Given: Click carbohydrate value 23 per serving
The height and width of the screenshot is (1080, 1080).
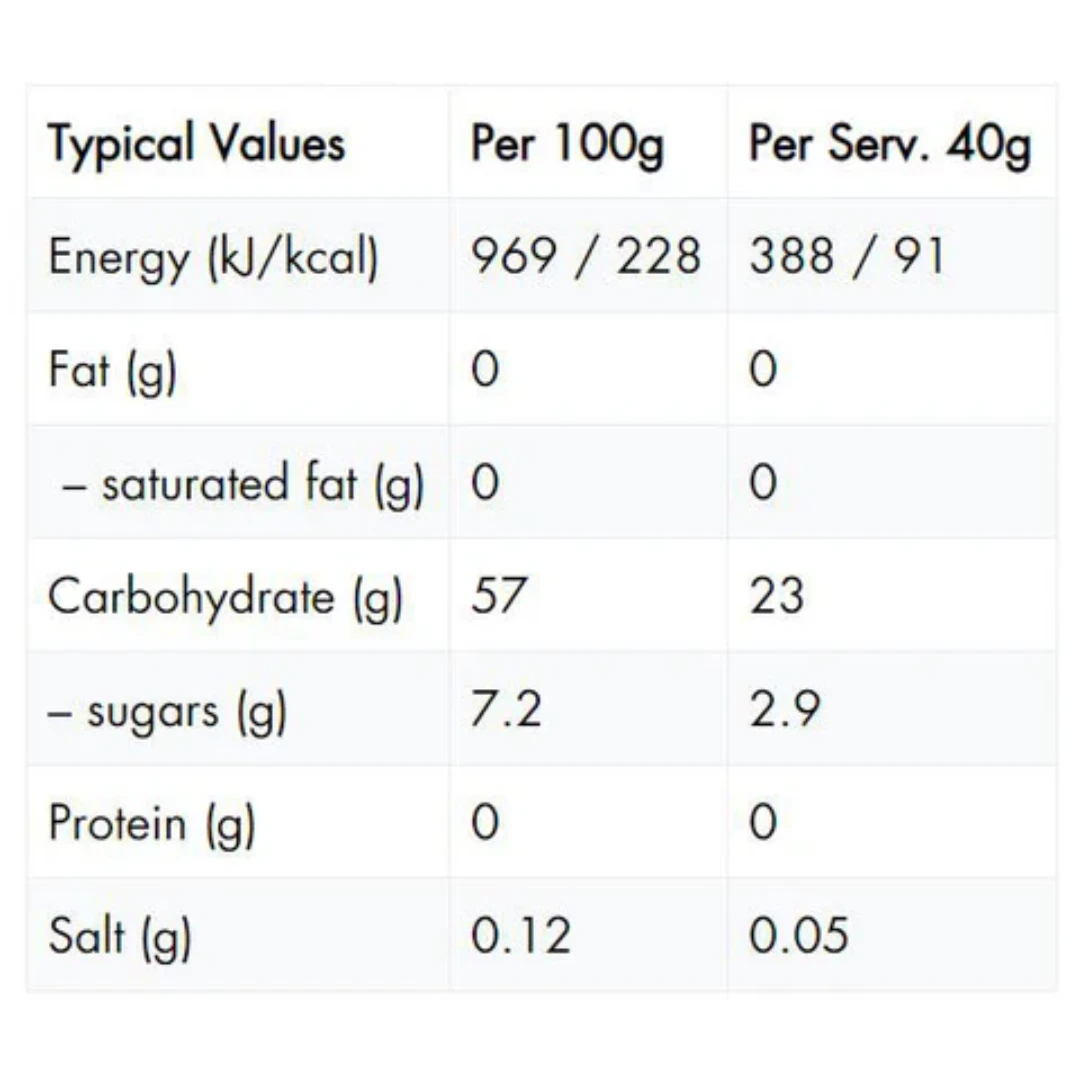Looking at the screenshot, I should point(777,595).
